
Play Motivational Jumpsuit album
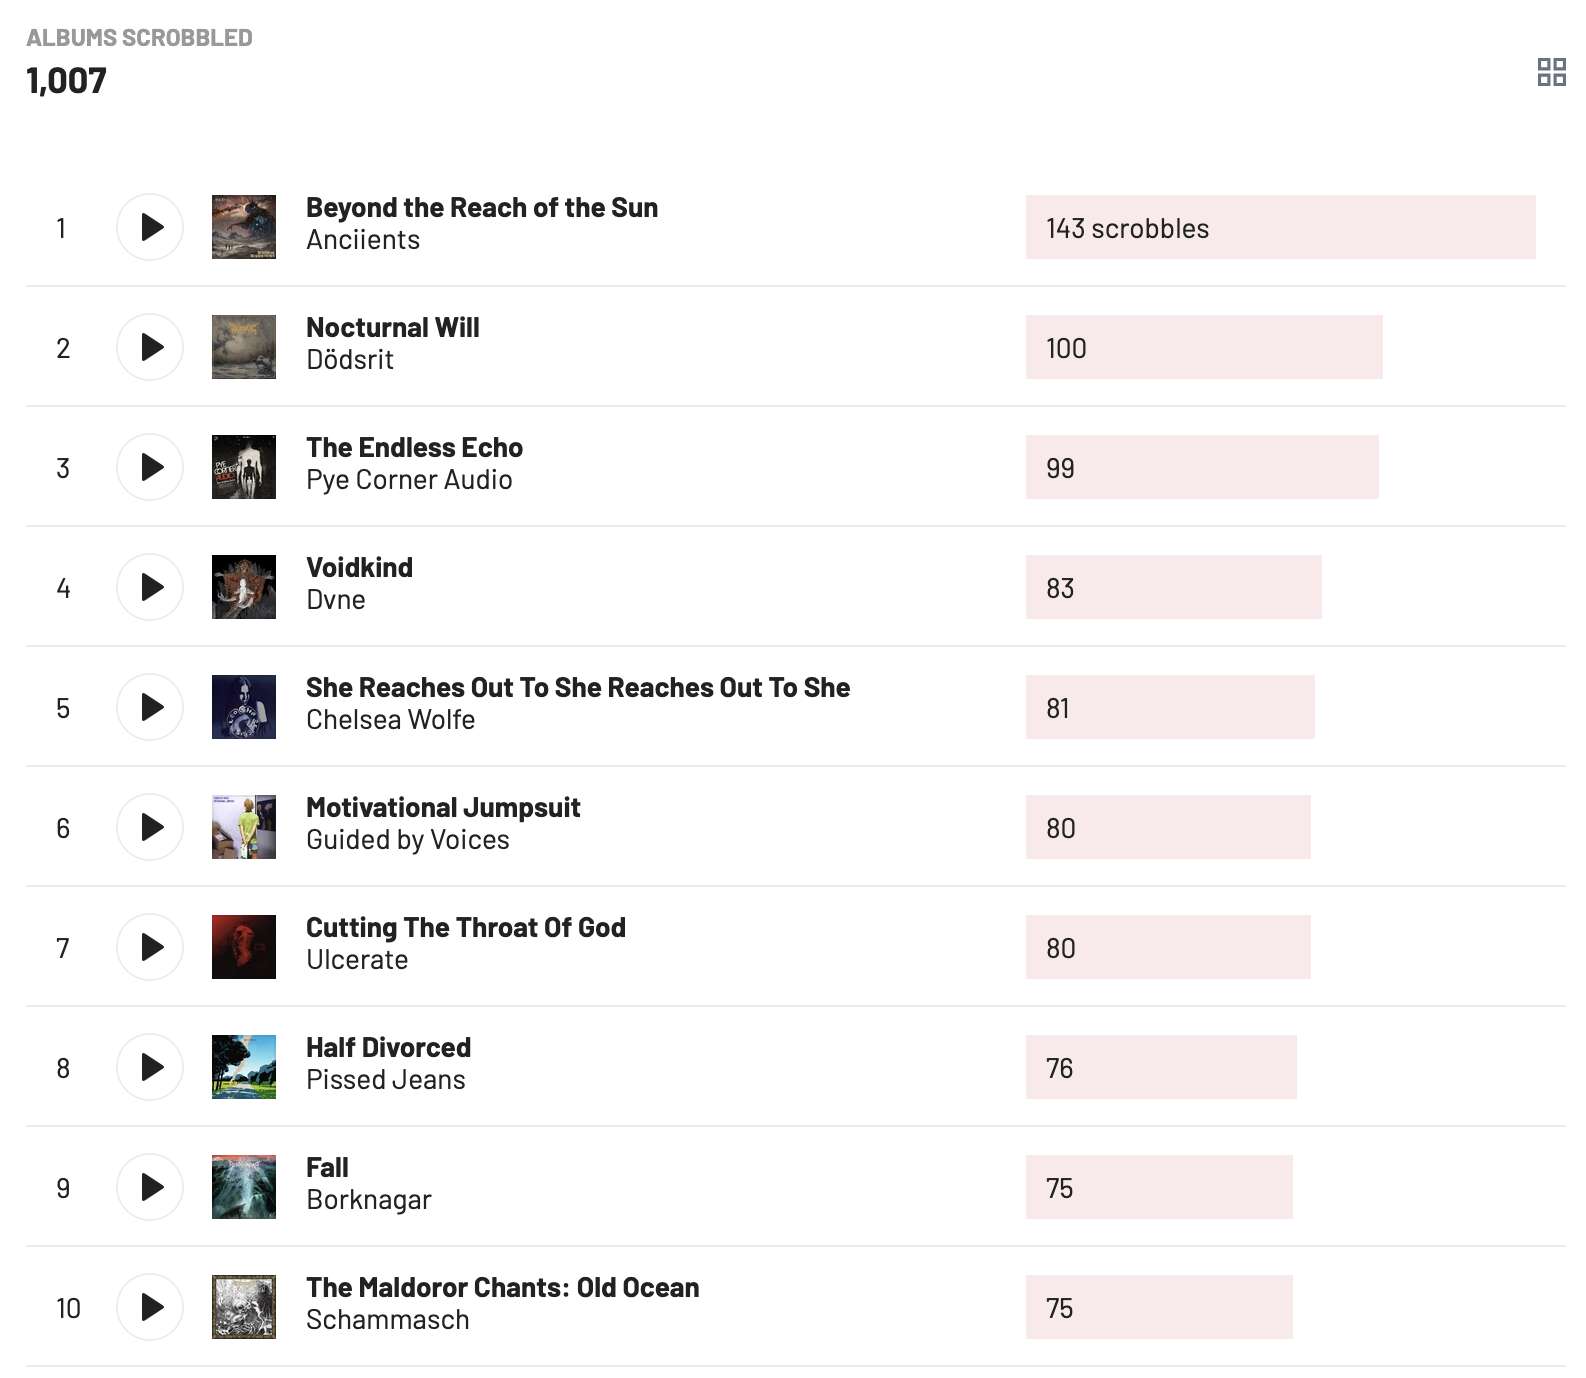coord(150,827)
